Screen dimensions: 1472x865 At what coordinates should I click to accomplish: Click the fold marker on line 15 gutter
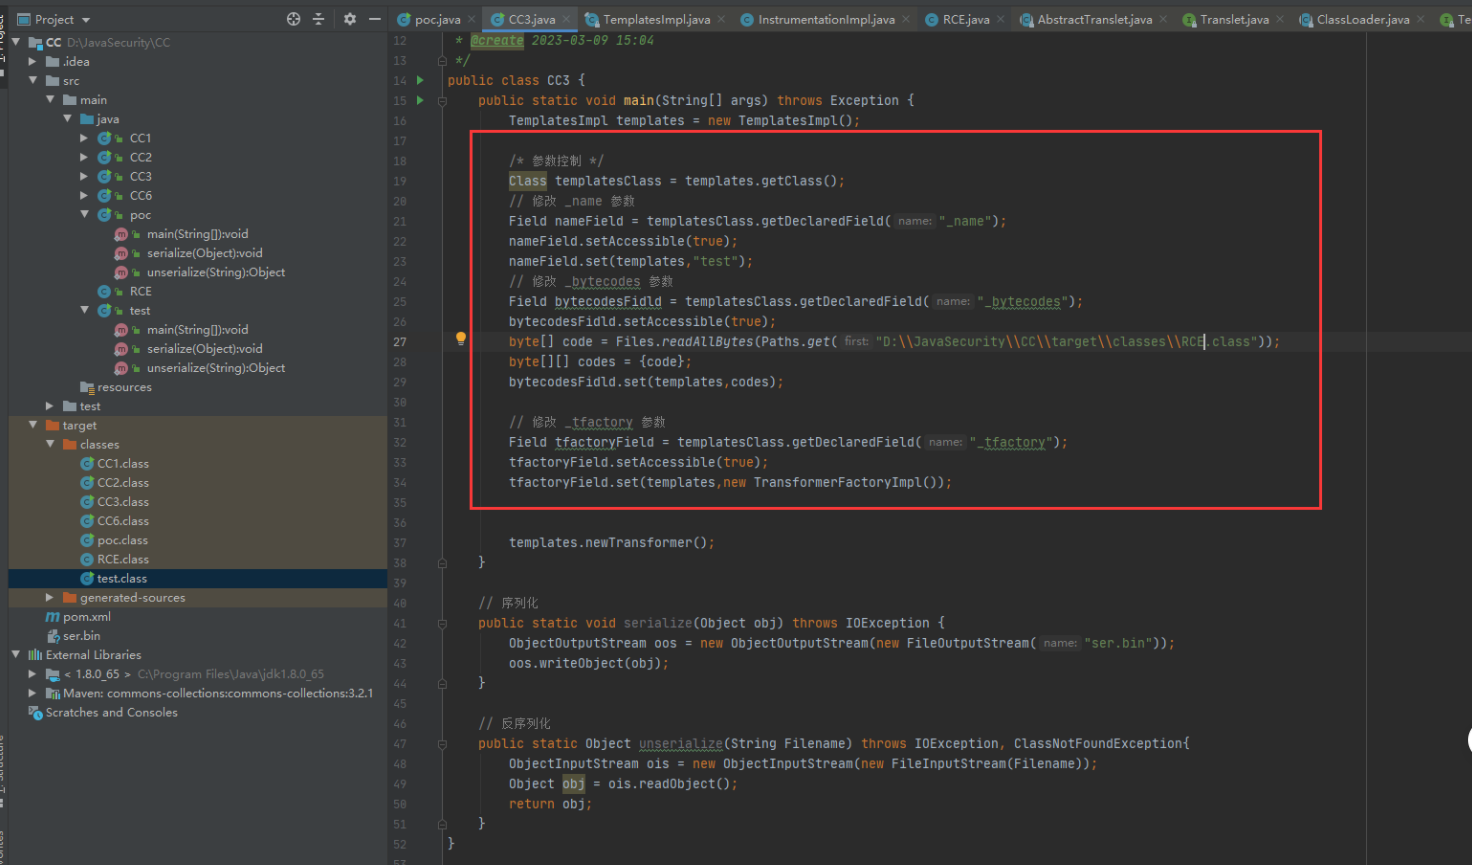[442, 100]
